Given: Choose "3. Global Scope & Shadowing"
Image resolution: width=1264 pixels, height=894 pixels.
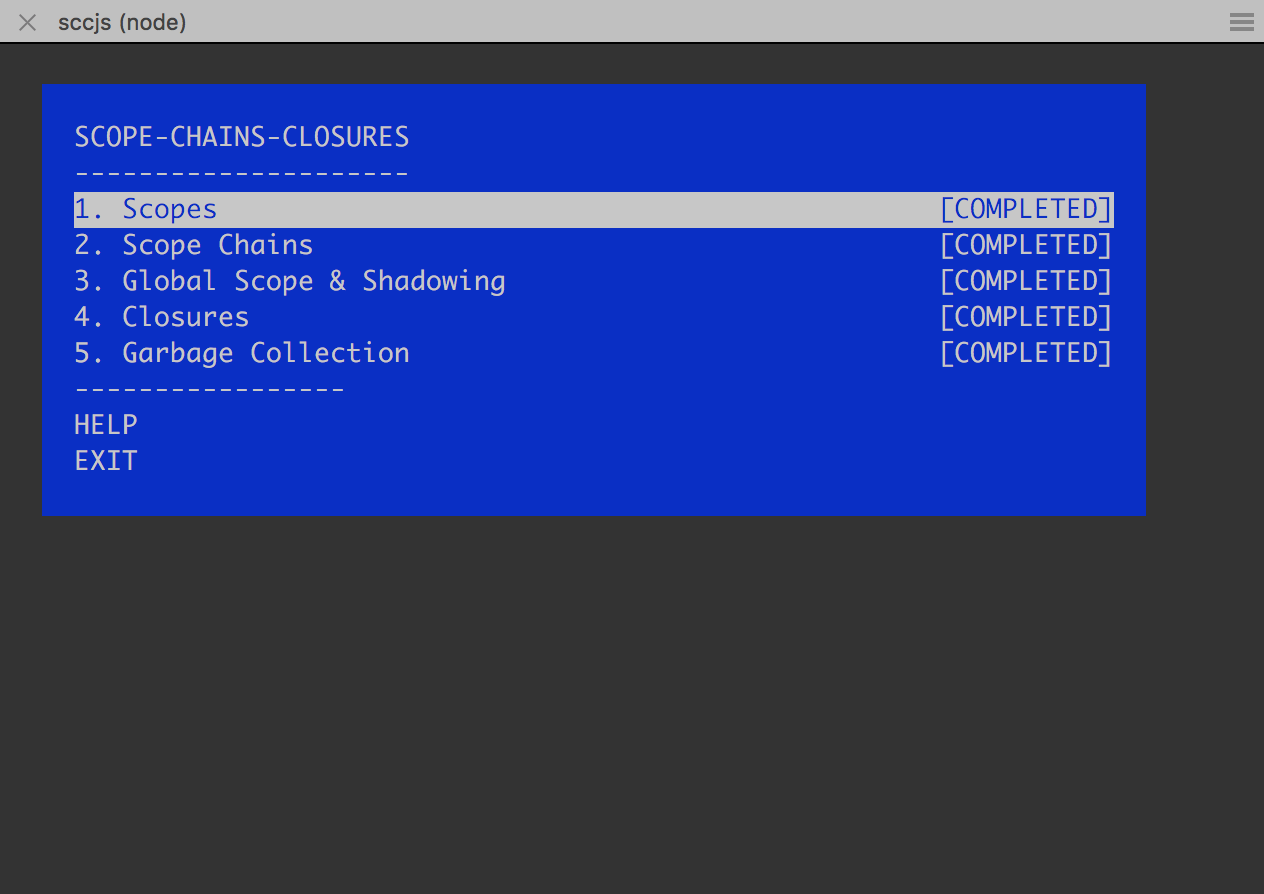Looking at the screenshot, I should [594, 282].
